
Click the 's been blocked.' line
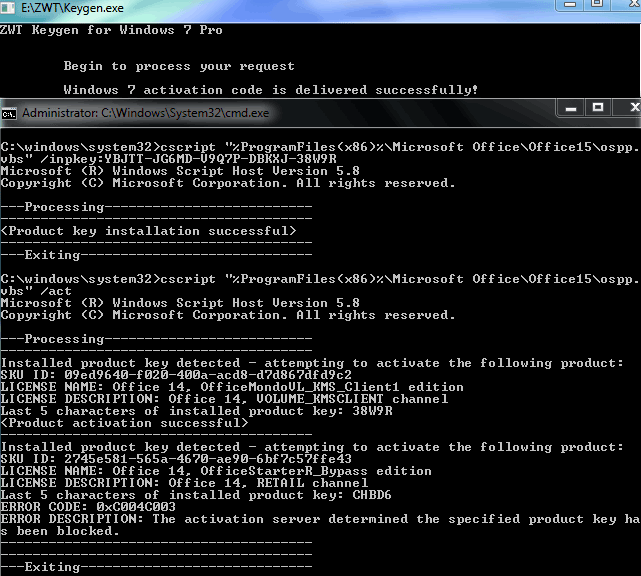click(60, 531)
